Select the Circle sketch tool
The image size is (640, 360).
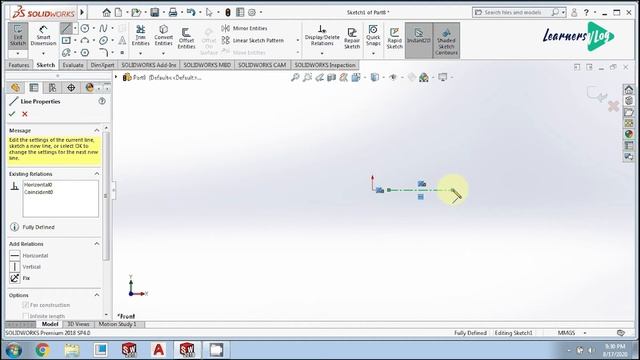85,28
